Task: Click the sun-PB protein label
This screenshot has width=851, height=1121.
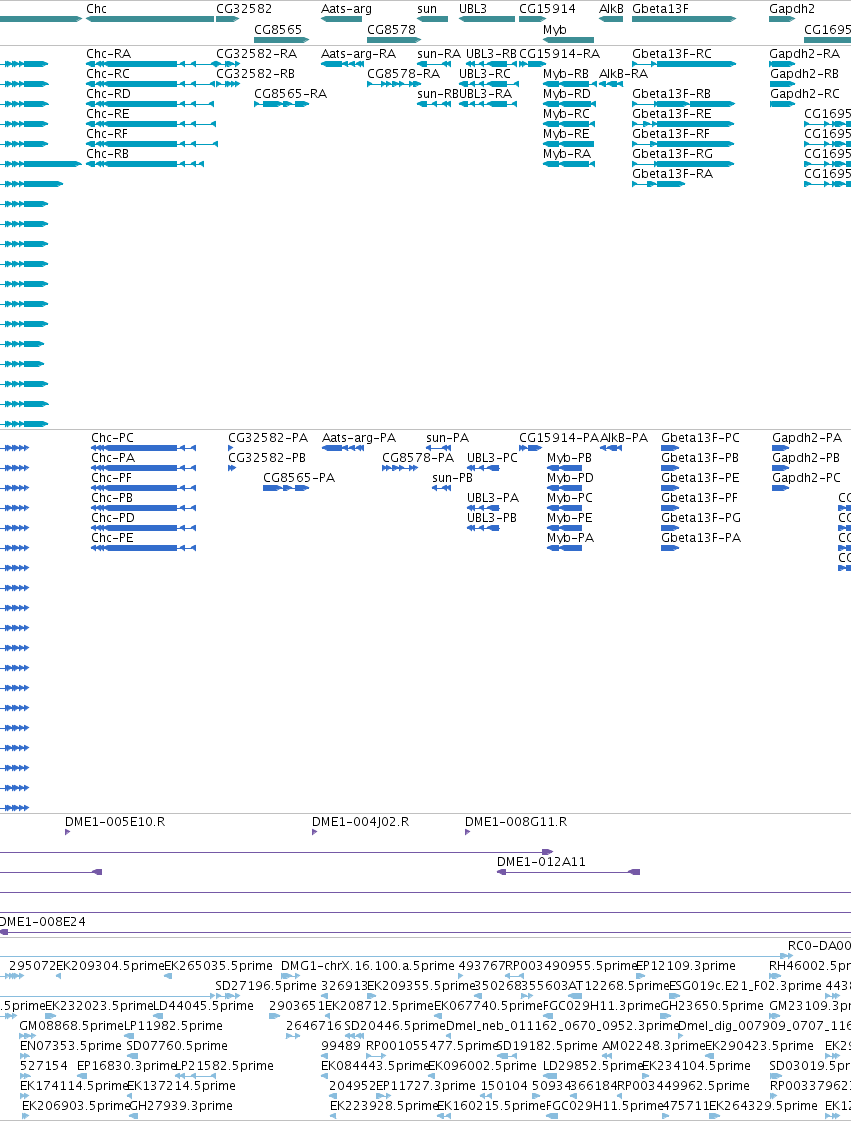Action: (453, 478)
